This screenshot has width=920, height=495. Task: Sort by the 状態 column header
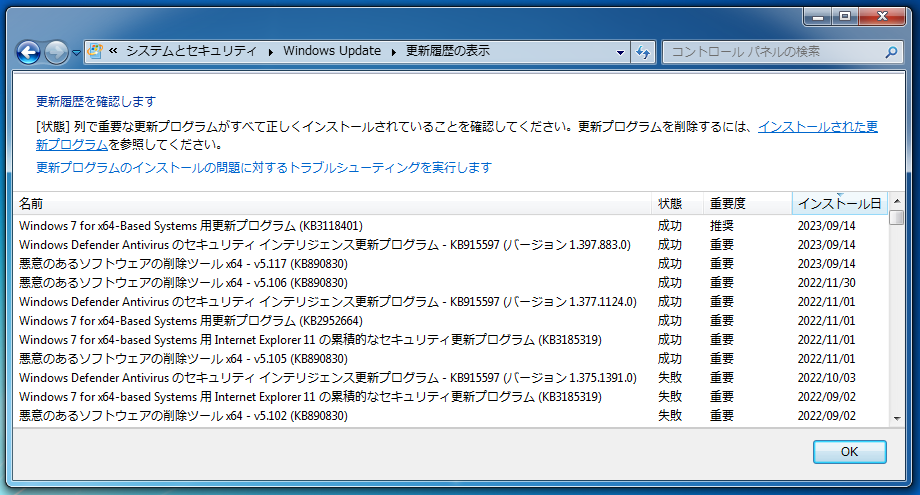(677, 204)
